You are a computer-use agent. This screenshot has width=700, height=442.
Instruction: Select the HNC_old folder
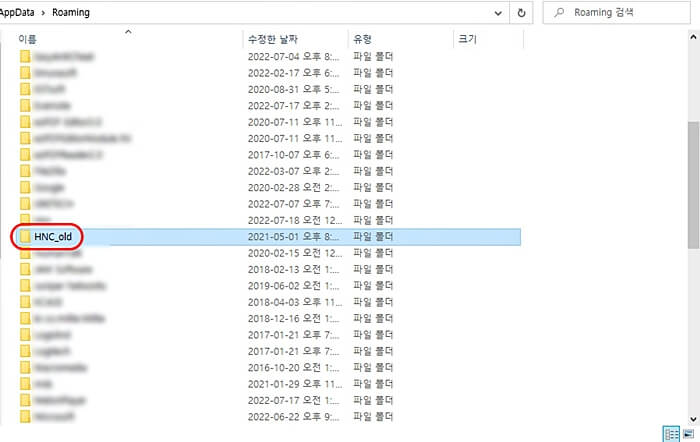(269, 237)
